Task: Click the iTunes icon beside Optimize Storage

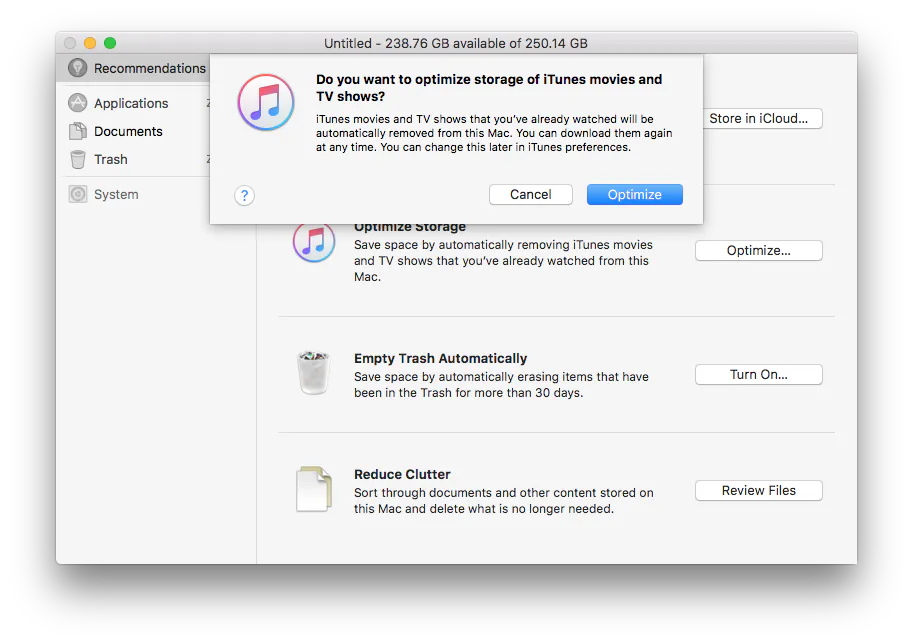Action: pos(314,241)
